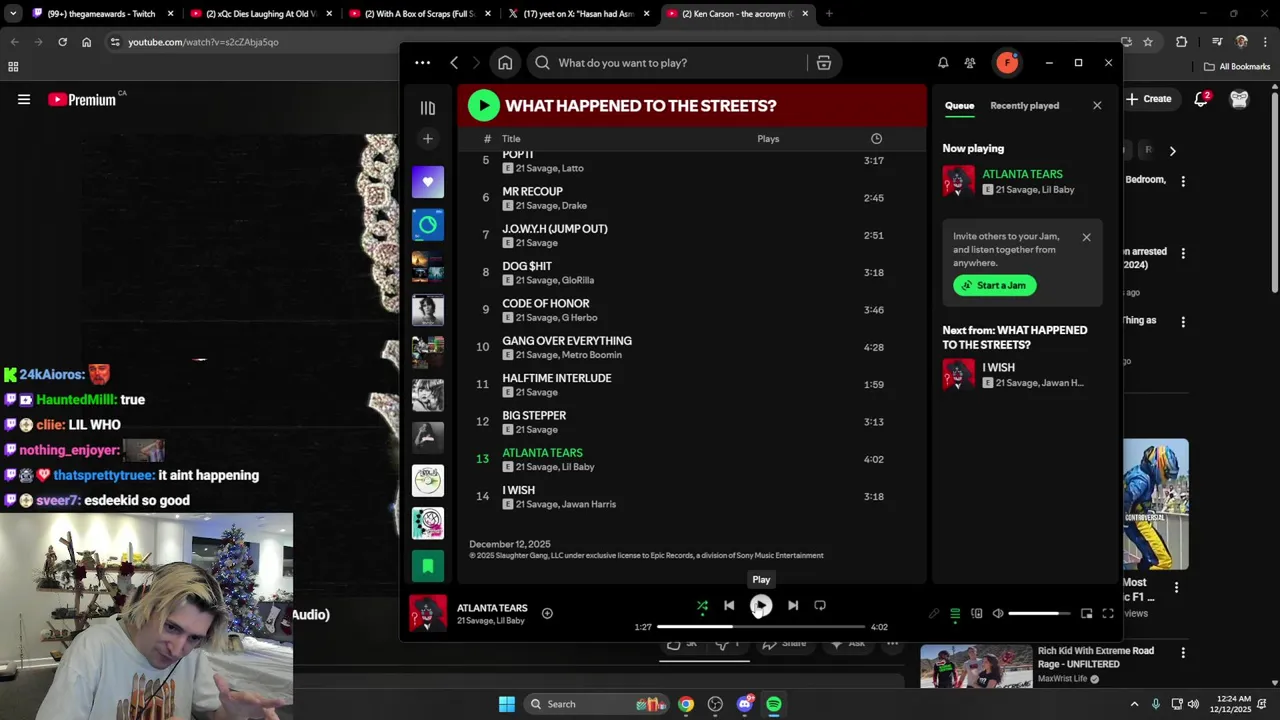Image resolution: width=1280 pixels, height=720 pixels.
Task: Open Browse icon in Spotify search bar
Action: 824,63
